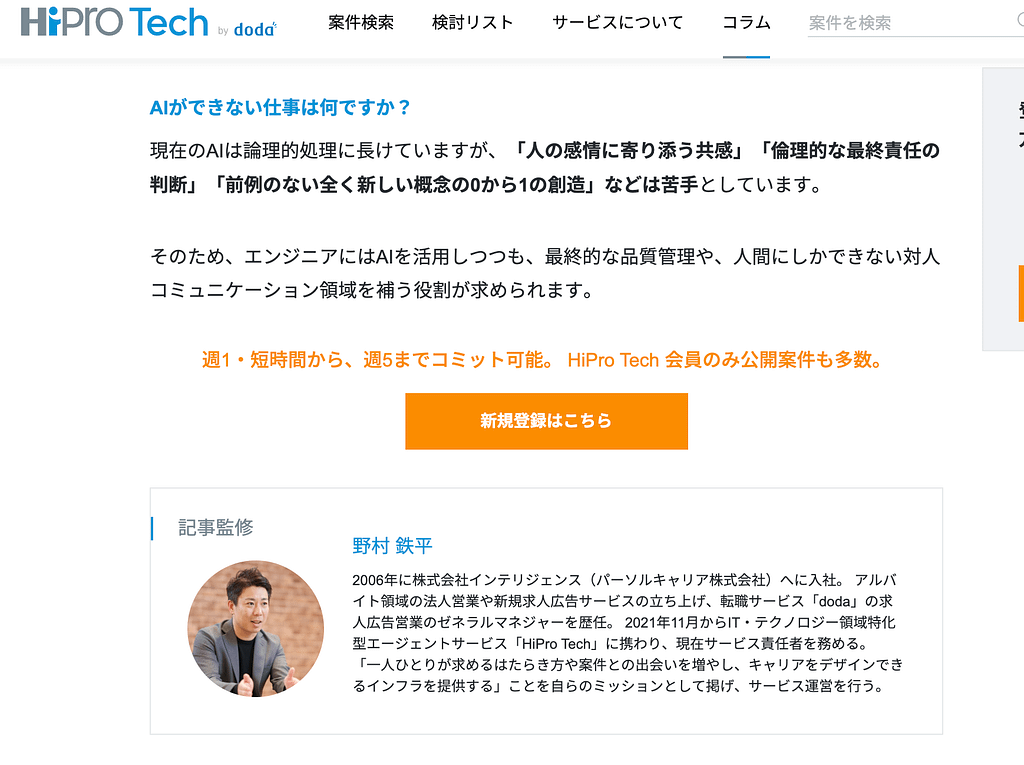Click author name 野村 鉄平
The height and width of the screenshot is (765, 1024).
(x=392, y=546)
